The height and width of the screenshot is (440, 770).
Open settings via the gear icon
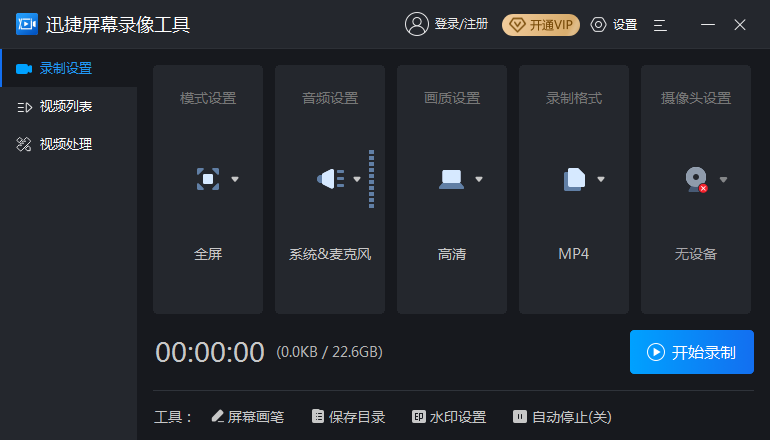pyautogui.click(x=599, y=24)
